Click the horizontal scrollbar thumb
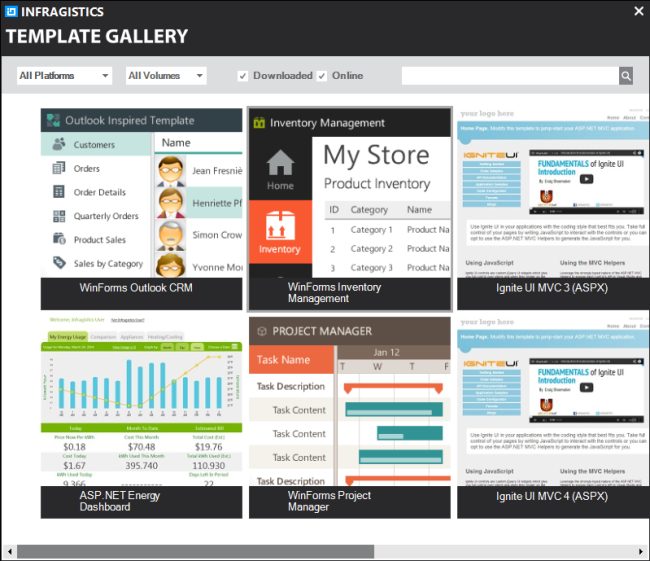650x561 pixels. point(195,551)
